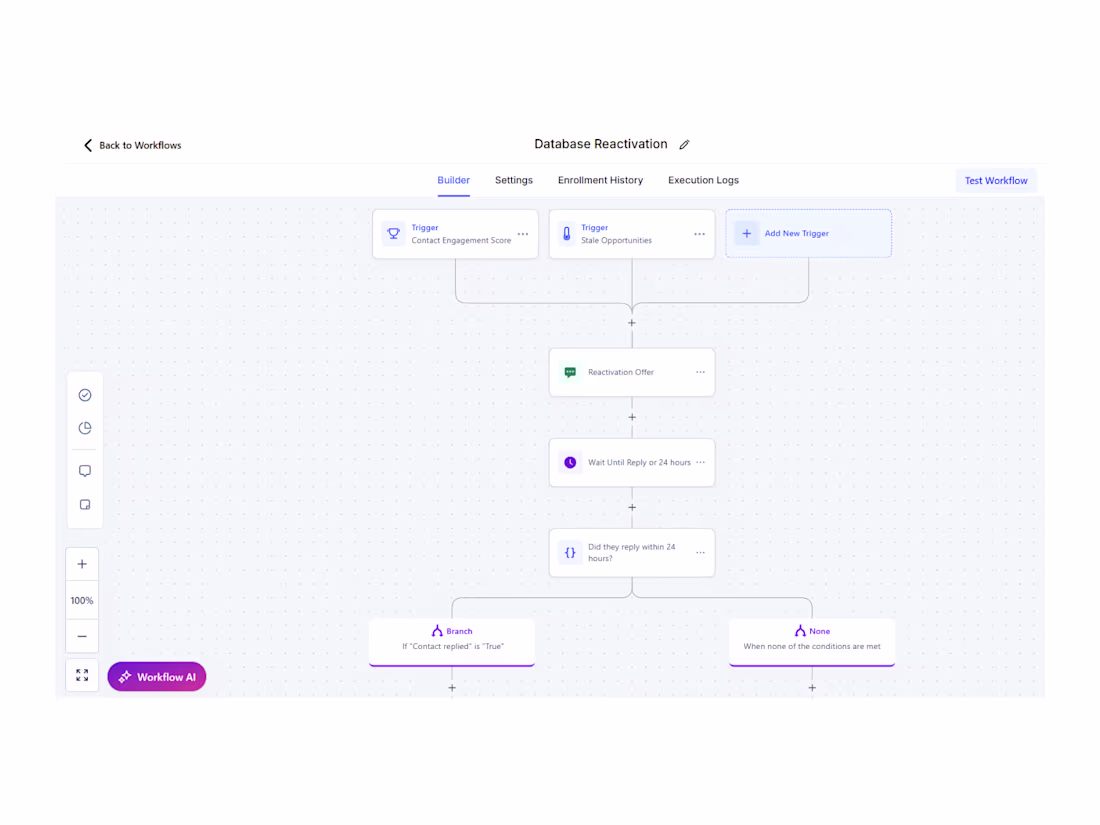Select the chat message icon on Reactivation Offer node
The width and height of the screenshot is (1100, 825).
(x=570, y=371)
